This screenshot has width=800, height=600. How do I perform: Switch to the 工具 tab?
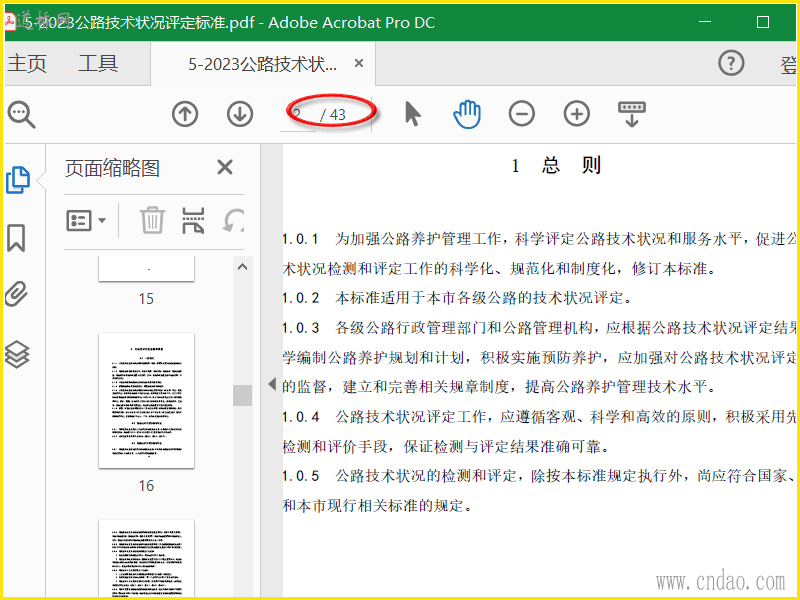click(98, 64)
